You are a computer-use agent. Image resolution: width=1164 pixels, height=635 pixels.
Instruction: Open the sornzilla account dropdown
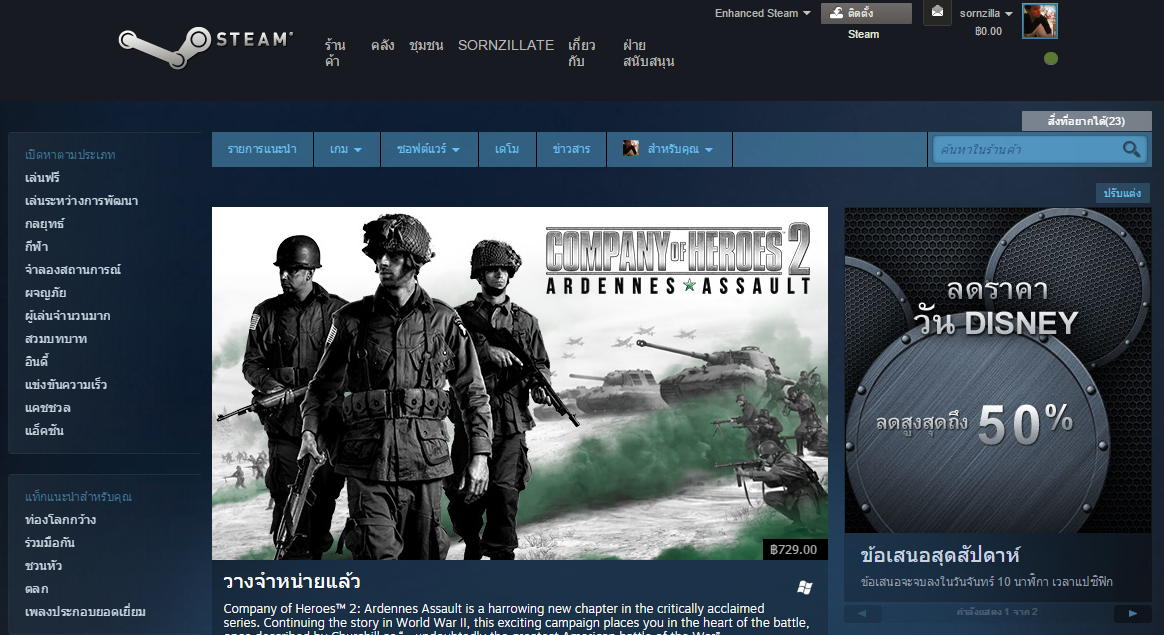coord(986,13)
